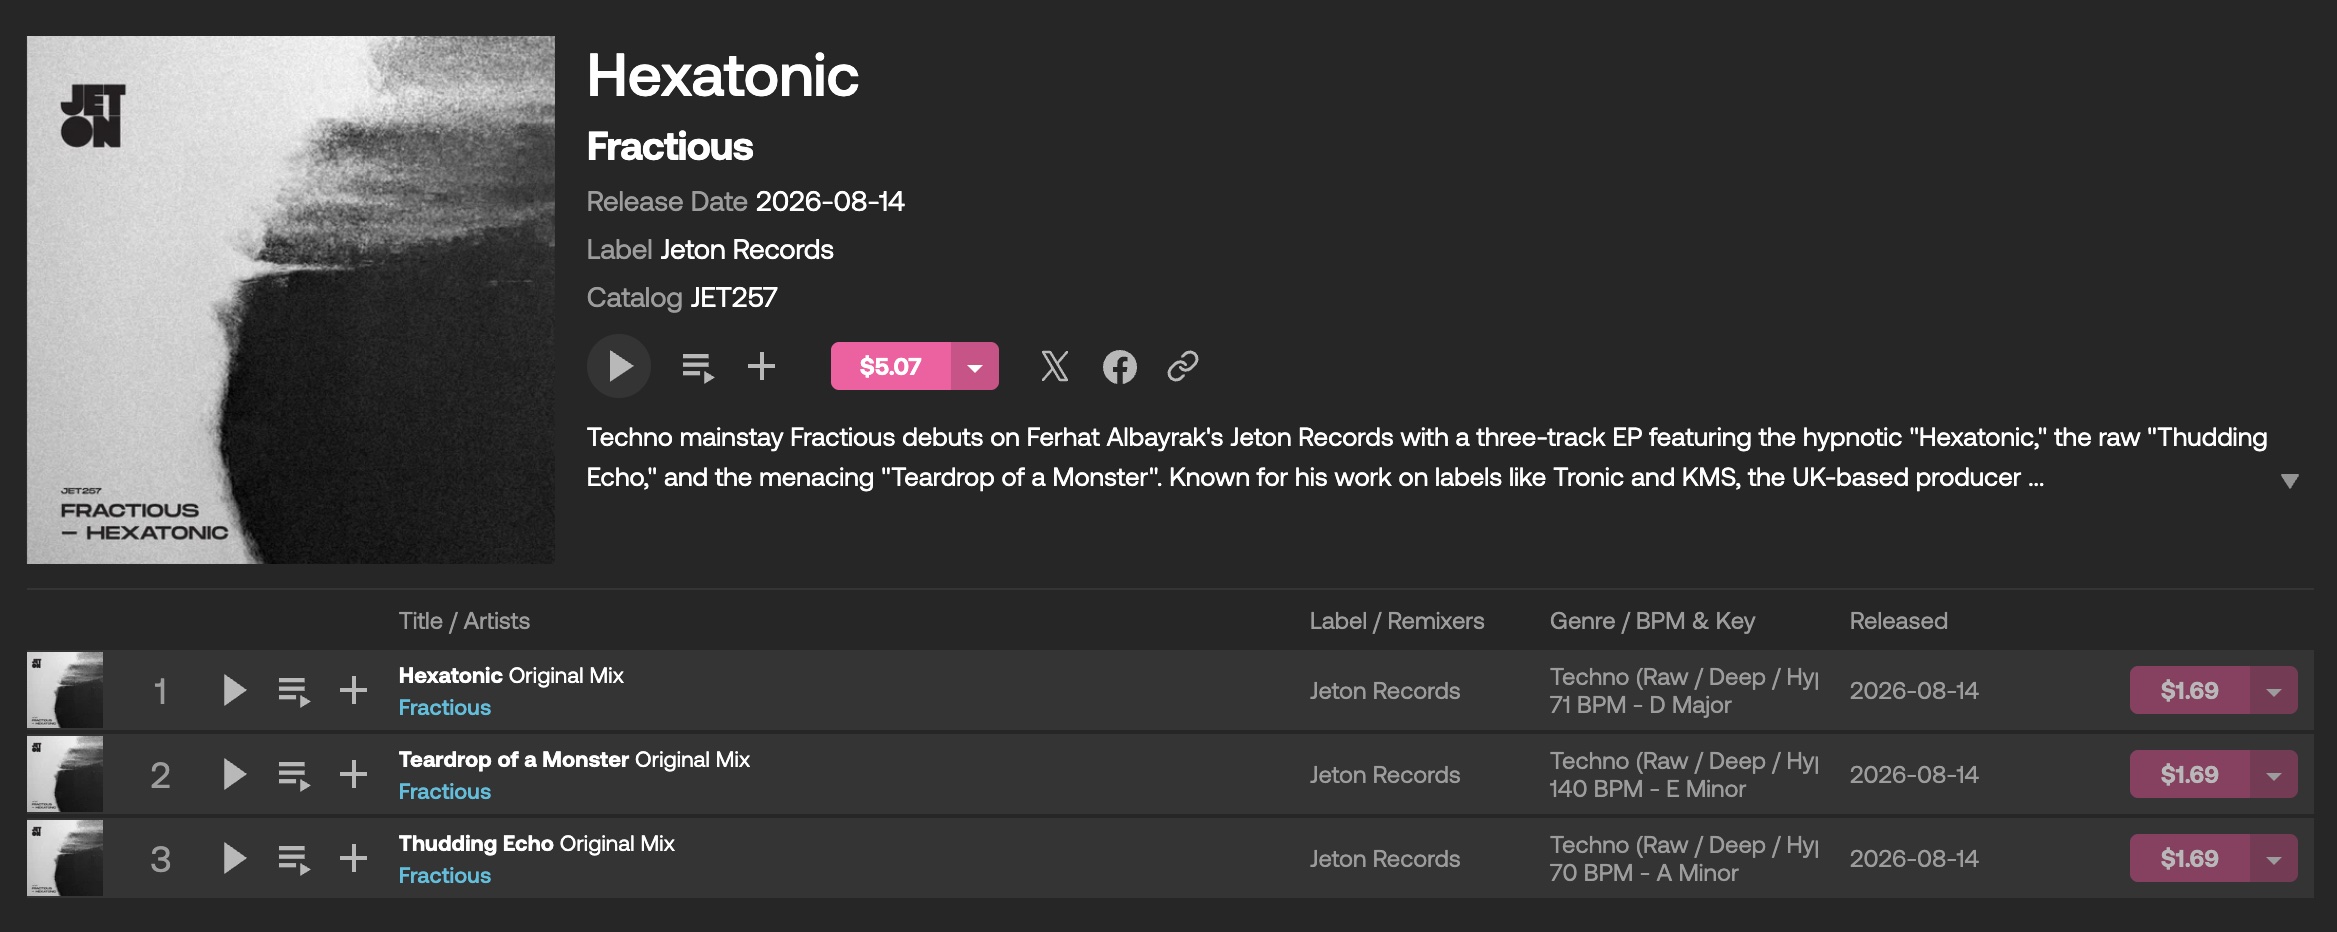Open price dropdown for Thudding Echo

tap(2274, 858)
